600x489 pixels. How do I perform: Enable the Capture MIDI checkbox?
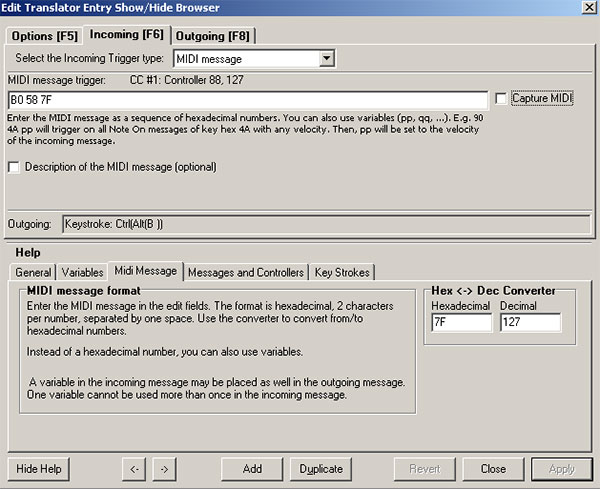click(501, 98)
